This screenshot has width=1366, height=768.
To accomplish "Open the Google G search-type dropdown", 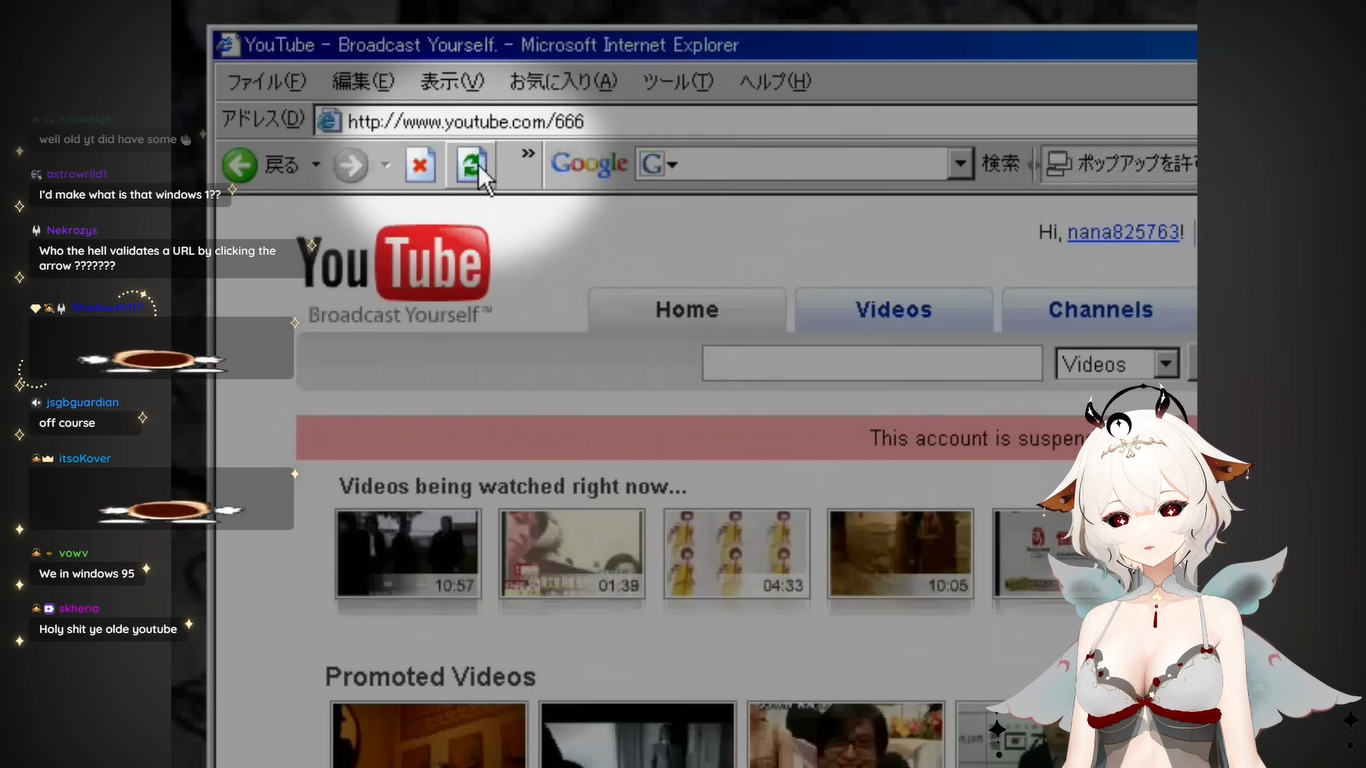I will point(659,164).
